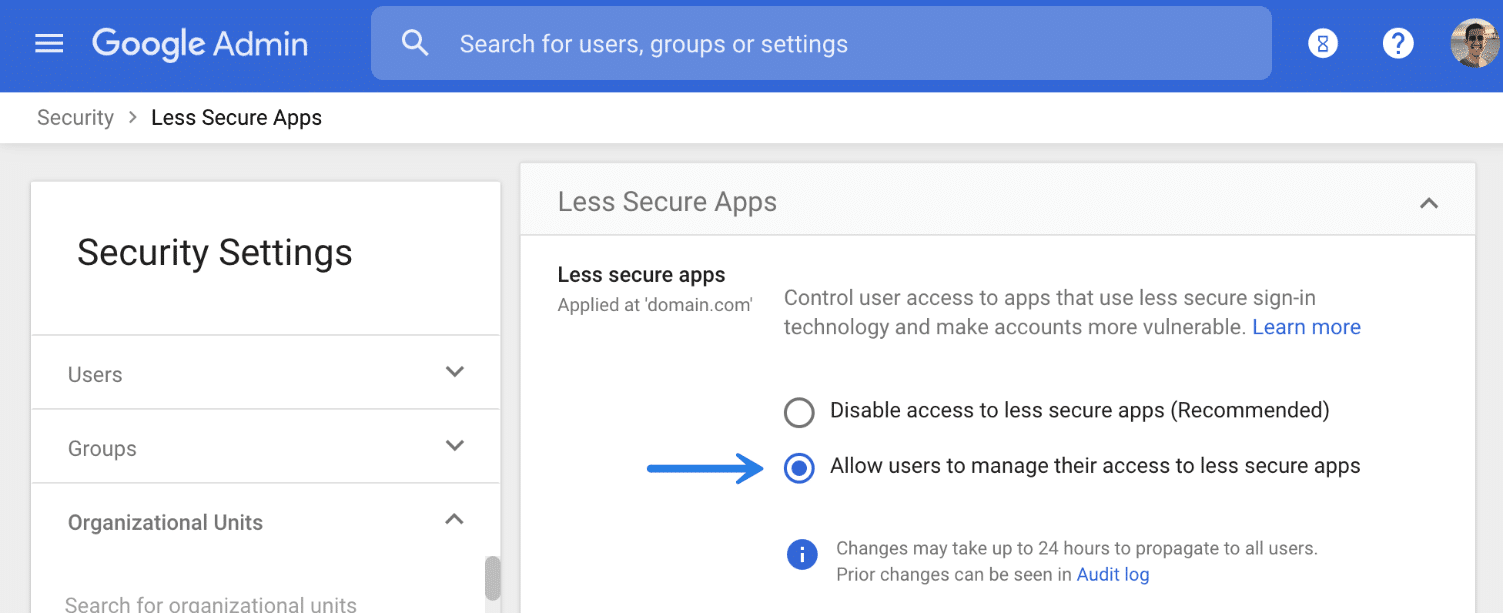Viewport: 1503px width, 613px height.
Task: Click the search for users input field
Action: click(820, 43)
